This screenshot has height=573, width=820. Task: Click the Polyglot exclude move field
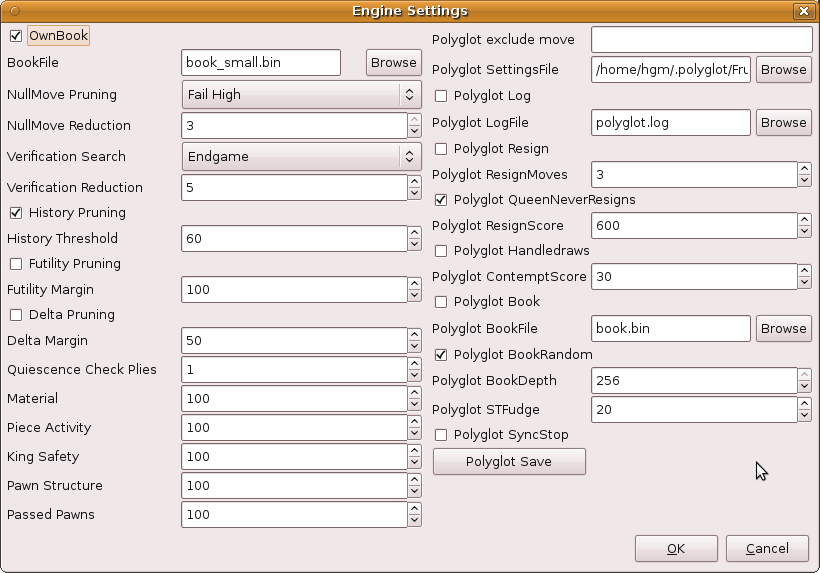[x=701, y=39]
